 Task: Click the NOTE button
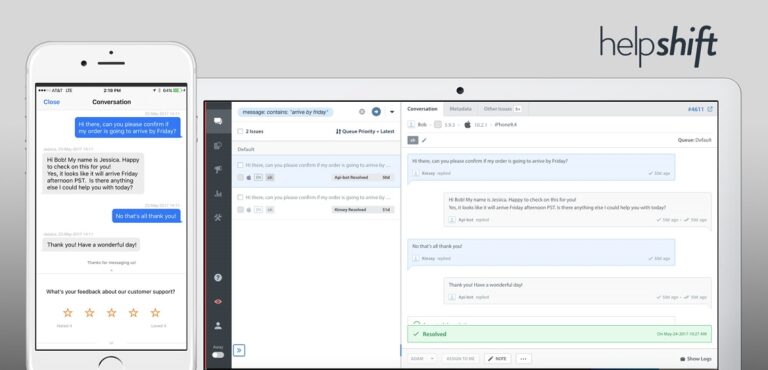pyautogui.click(x=497, y=359)
